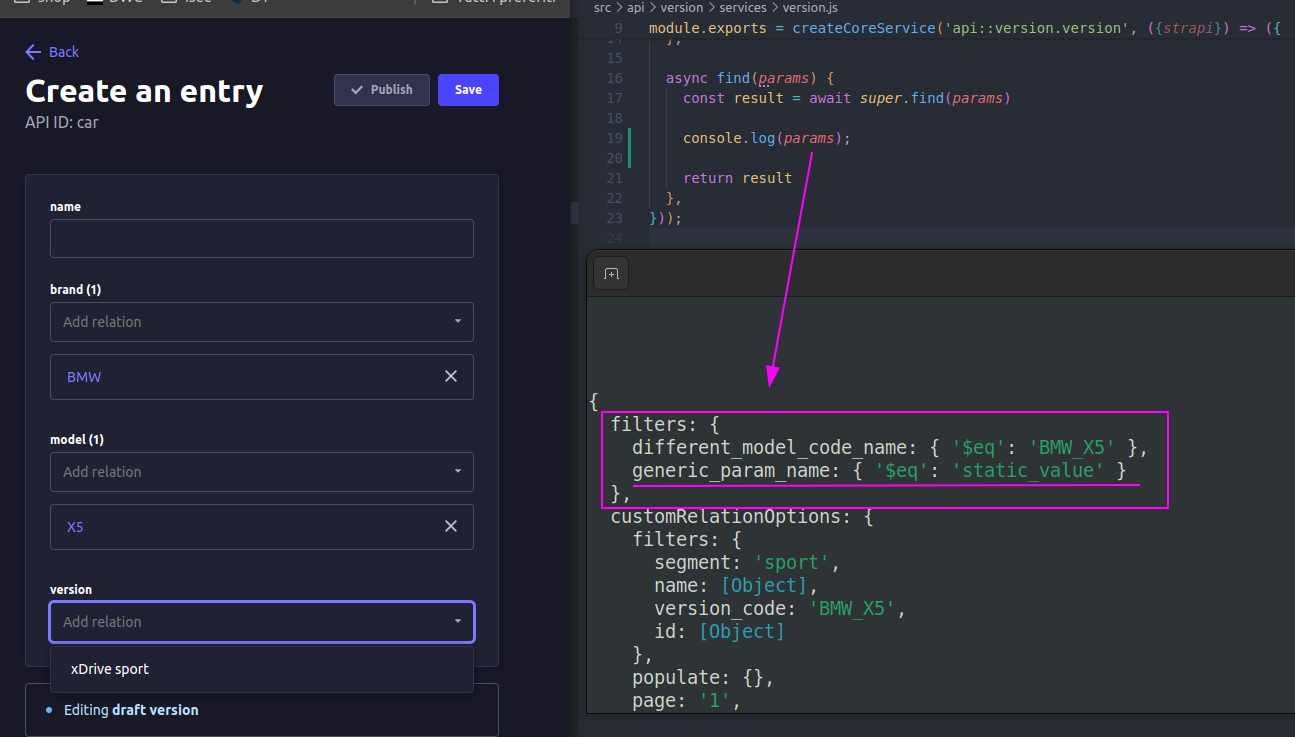The width and height of the screenshot is (1295, 737).
Task: Click the 'brand (1)' field label
Action: pos(76,290)
